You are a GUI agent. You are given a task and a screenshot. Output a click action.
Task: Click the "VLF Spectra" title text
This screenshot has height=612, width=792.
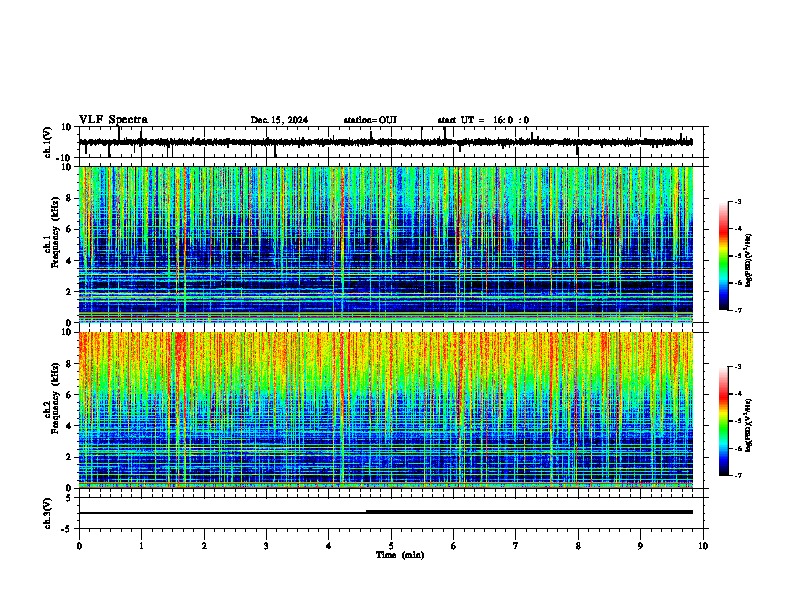coord(113,120)
